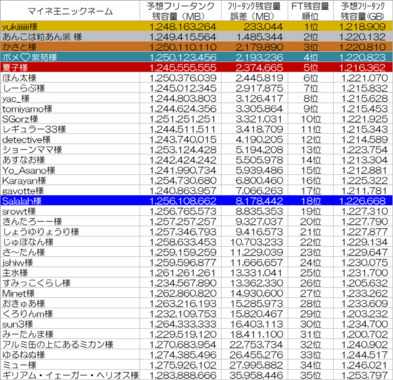393x380 pixels.
Task: Select the tomiyamo様 name cell
Action: (70, 109)
